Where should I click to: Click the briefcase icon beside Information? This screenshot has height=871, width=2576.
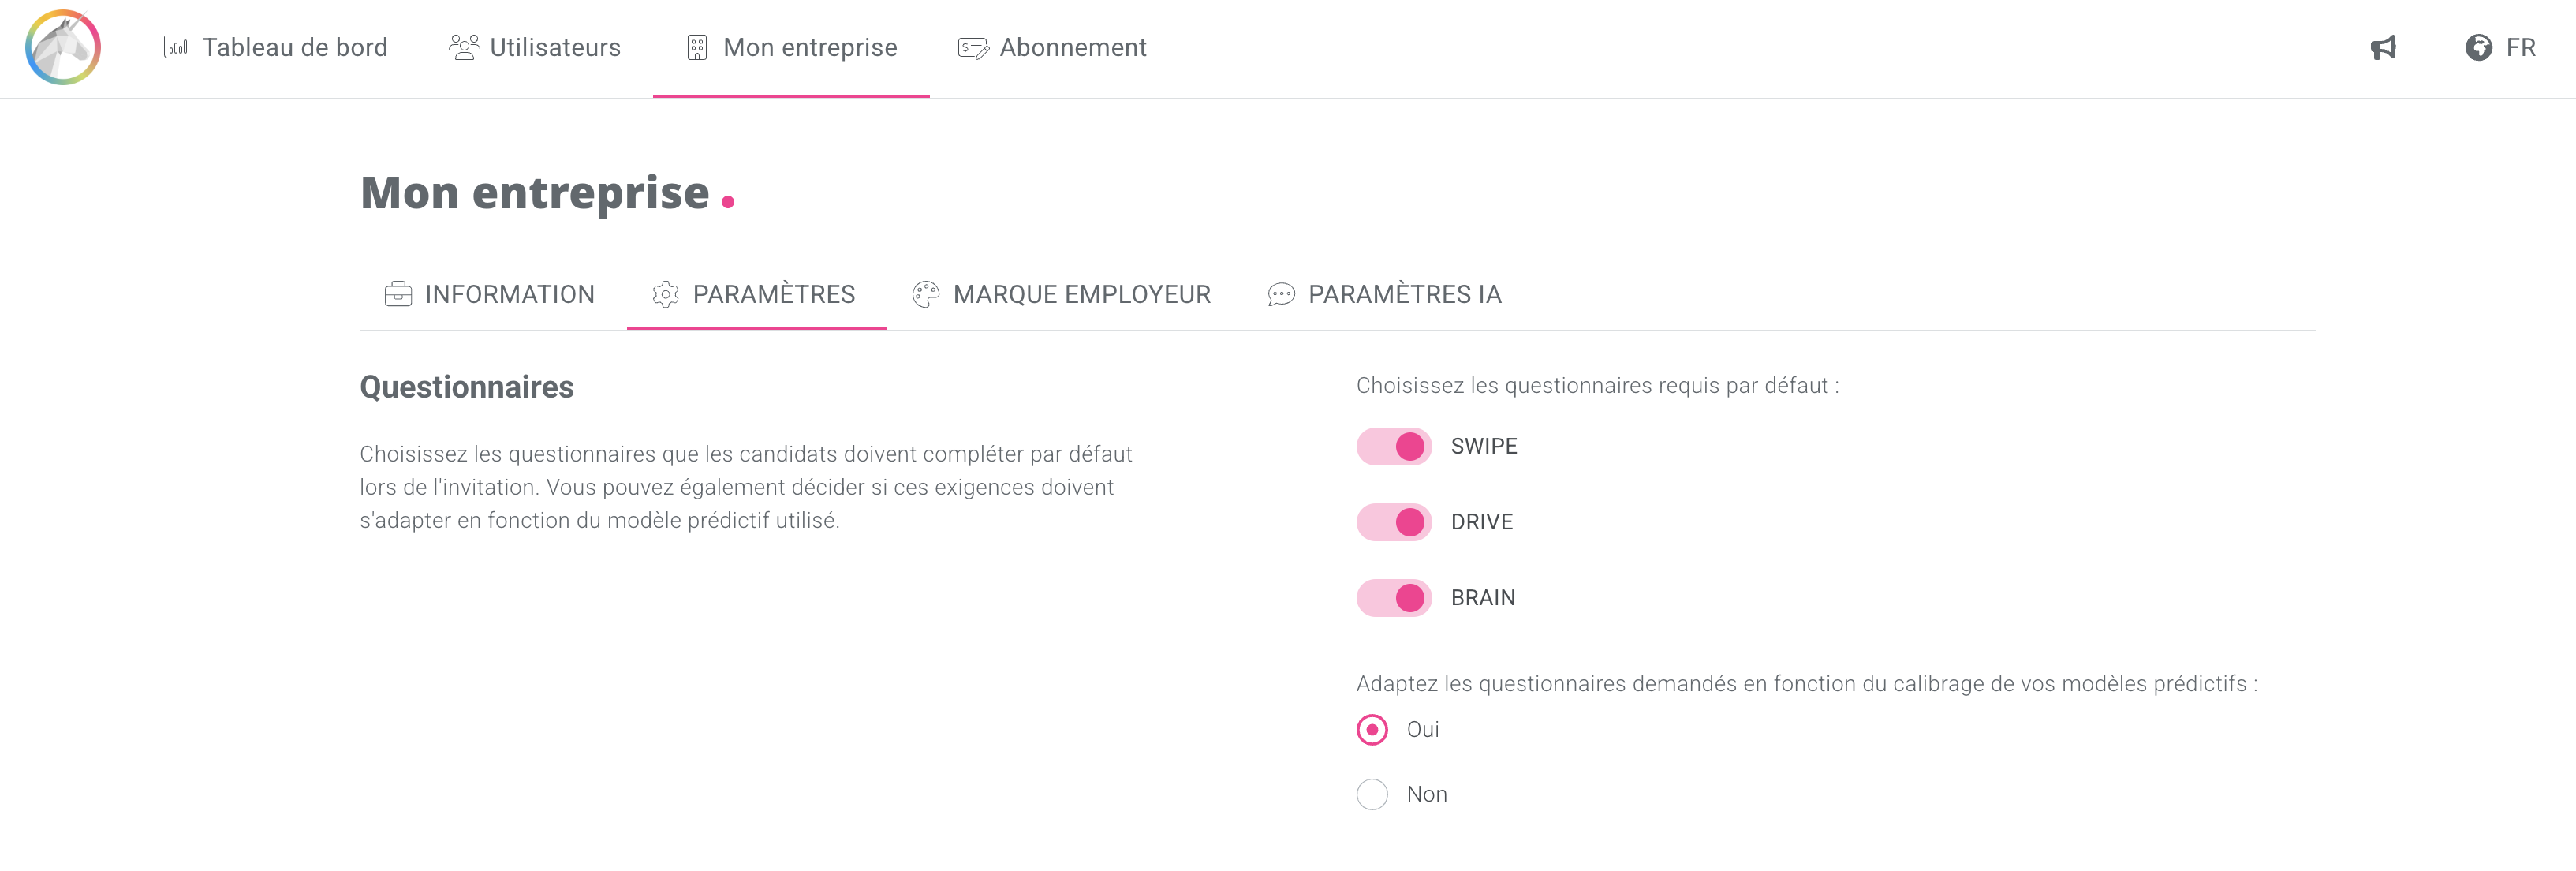point(398,294)
